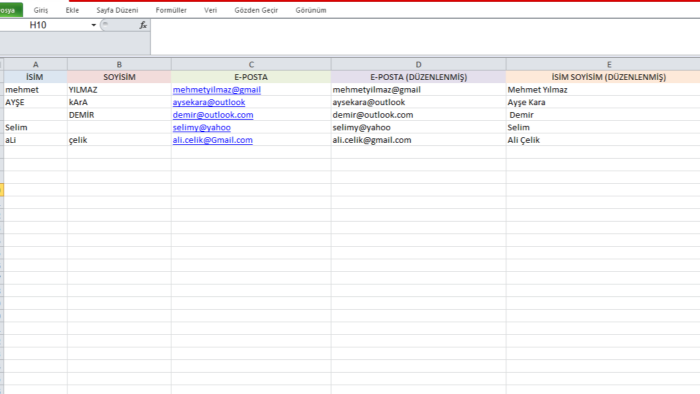Select the Görünüm ribbon tab
This screenshot has width=700, height=394.
click(311, 10)
